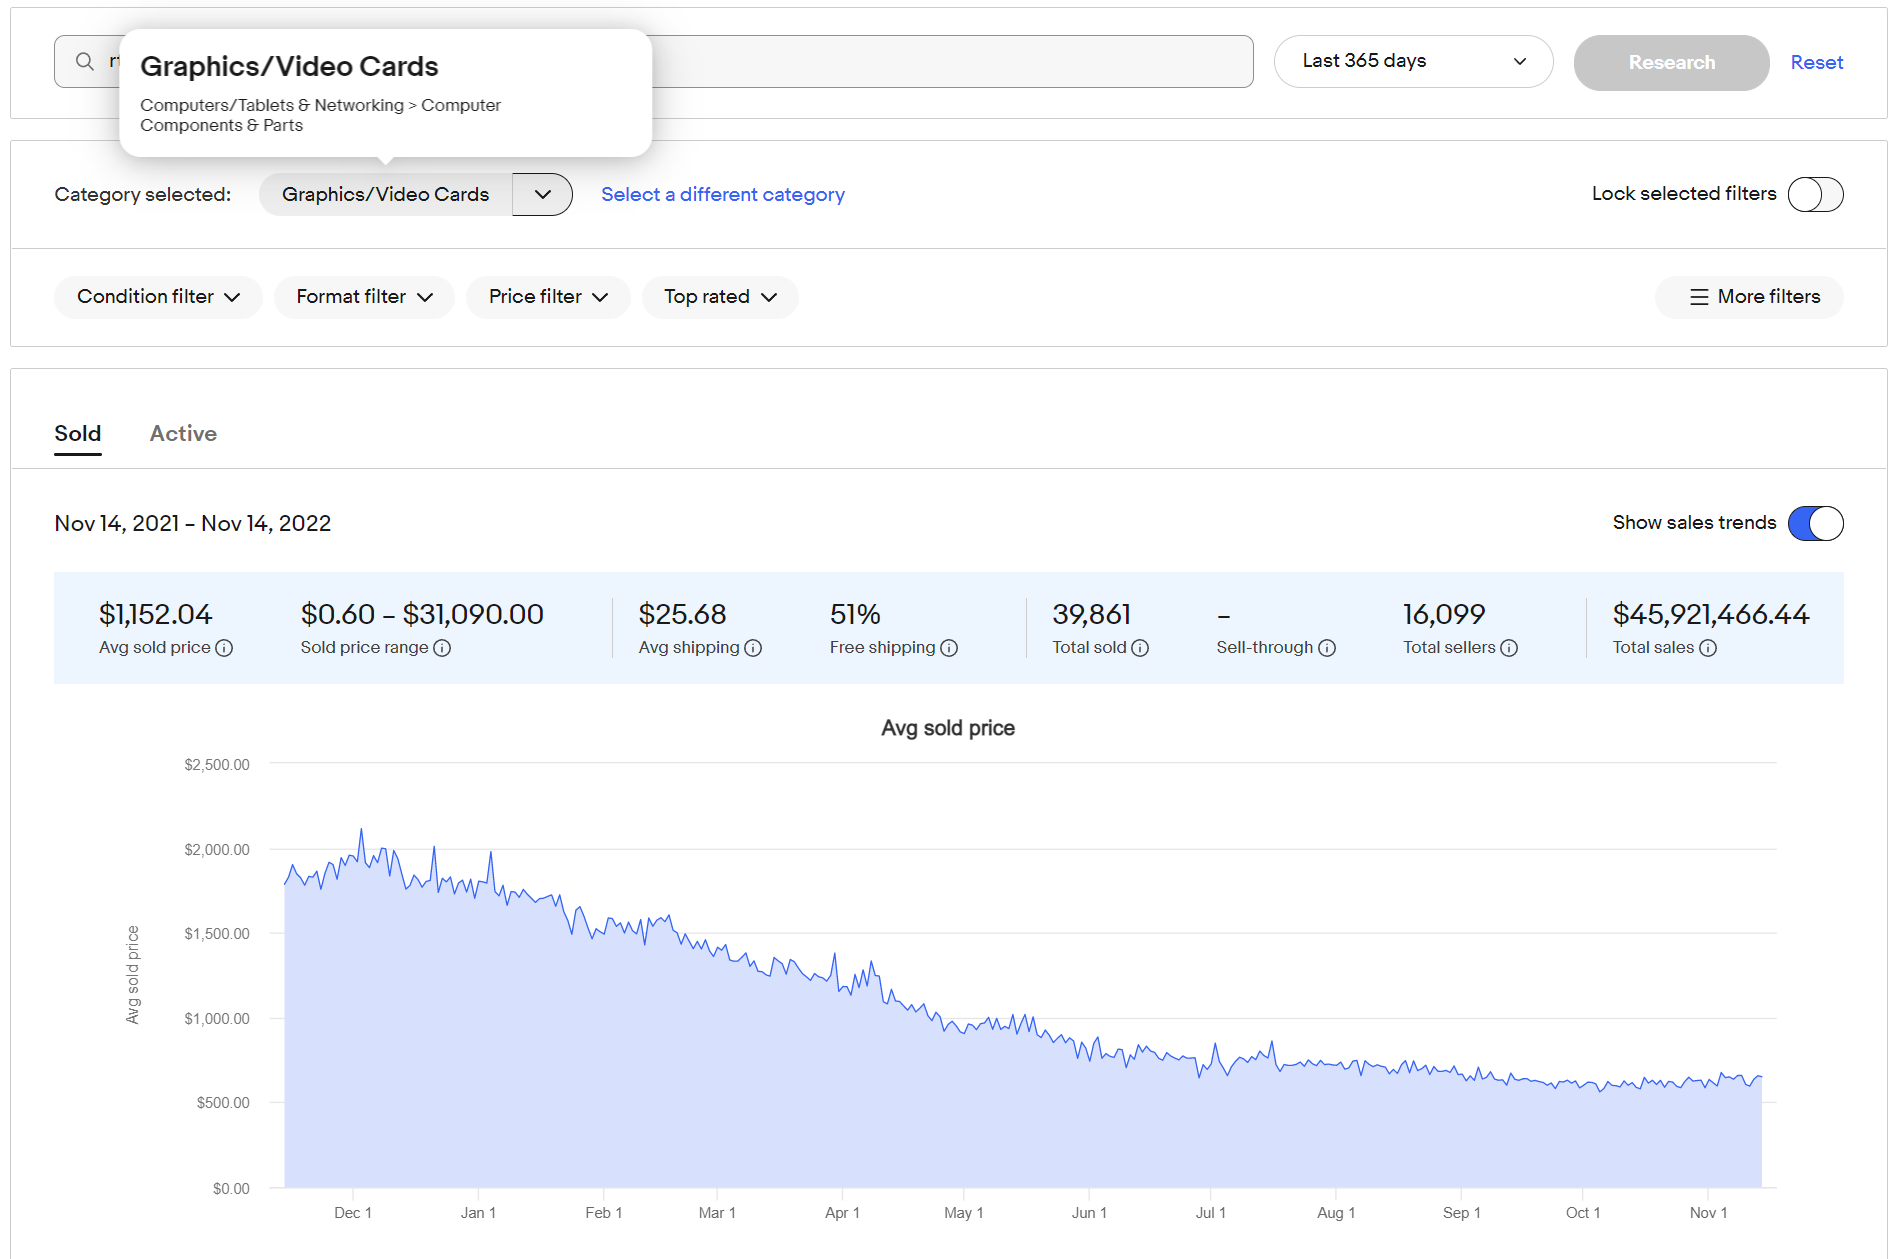Open the Price filter dropdown

[548, 297]
